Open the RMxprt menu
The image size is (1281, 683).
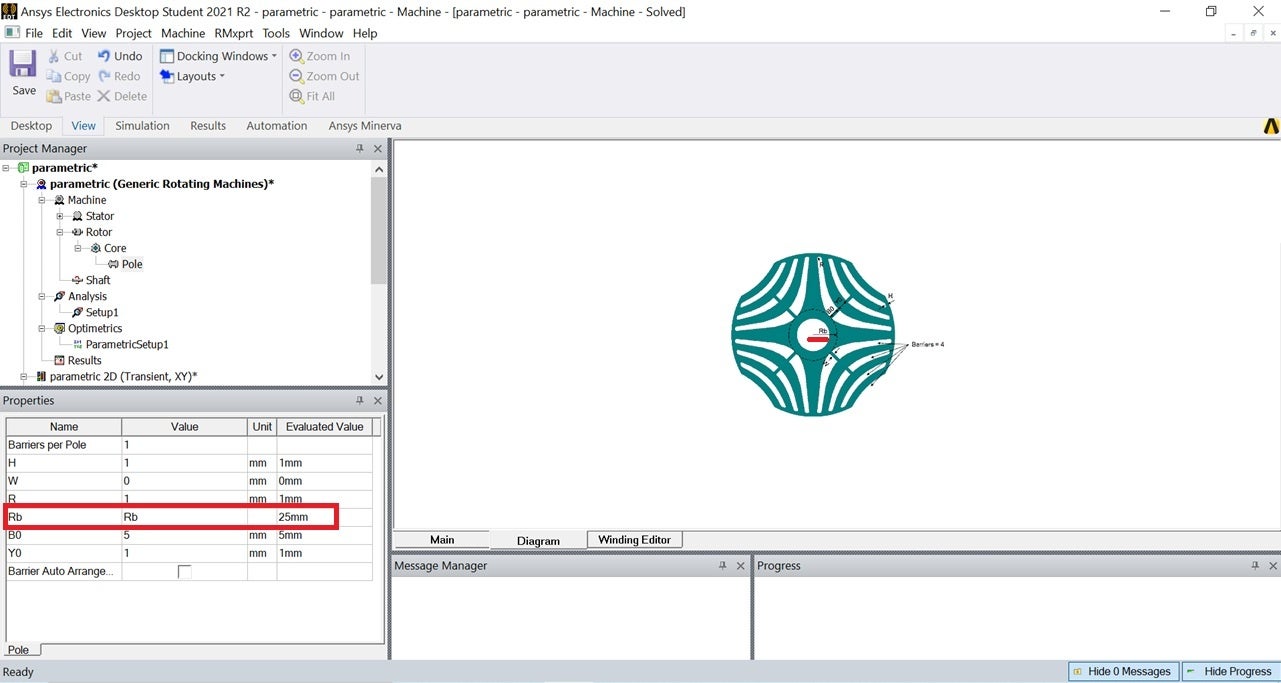[234, 33]
